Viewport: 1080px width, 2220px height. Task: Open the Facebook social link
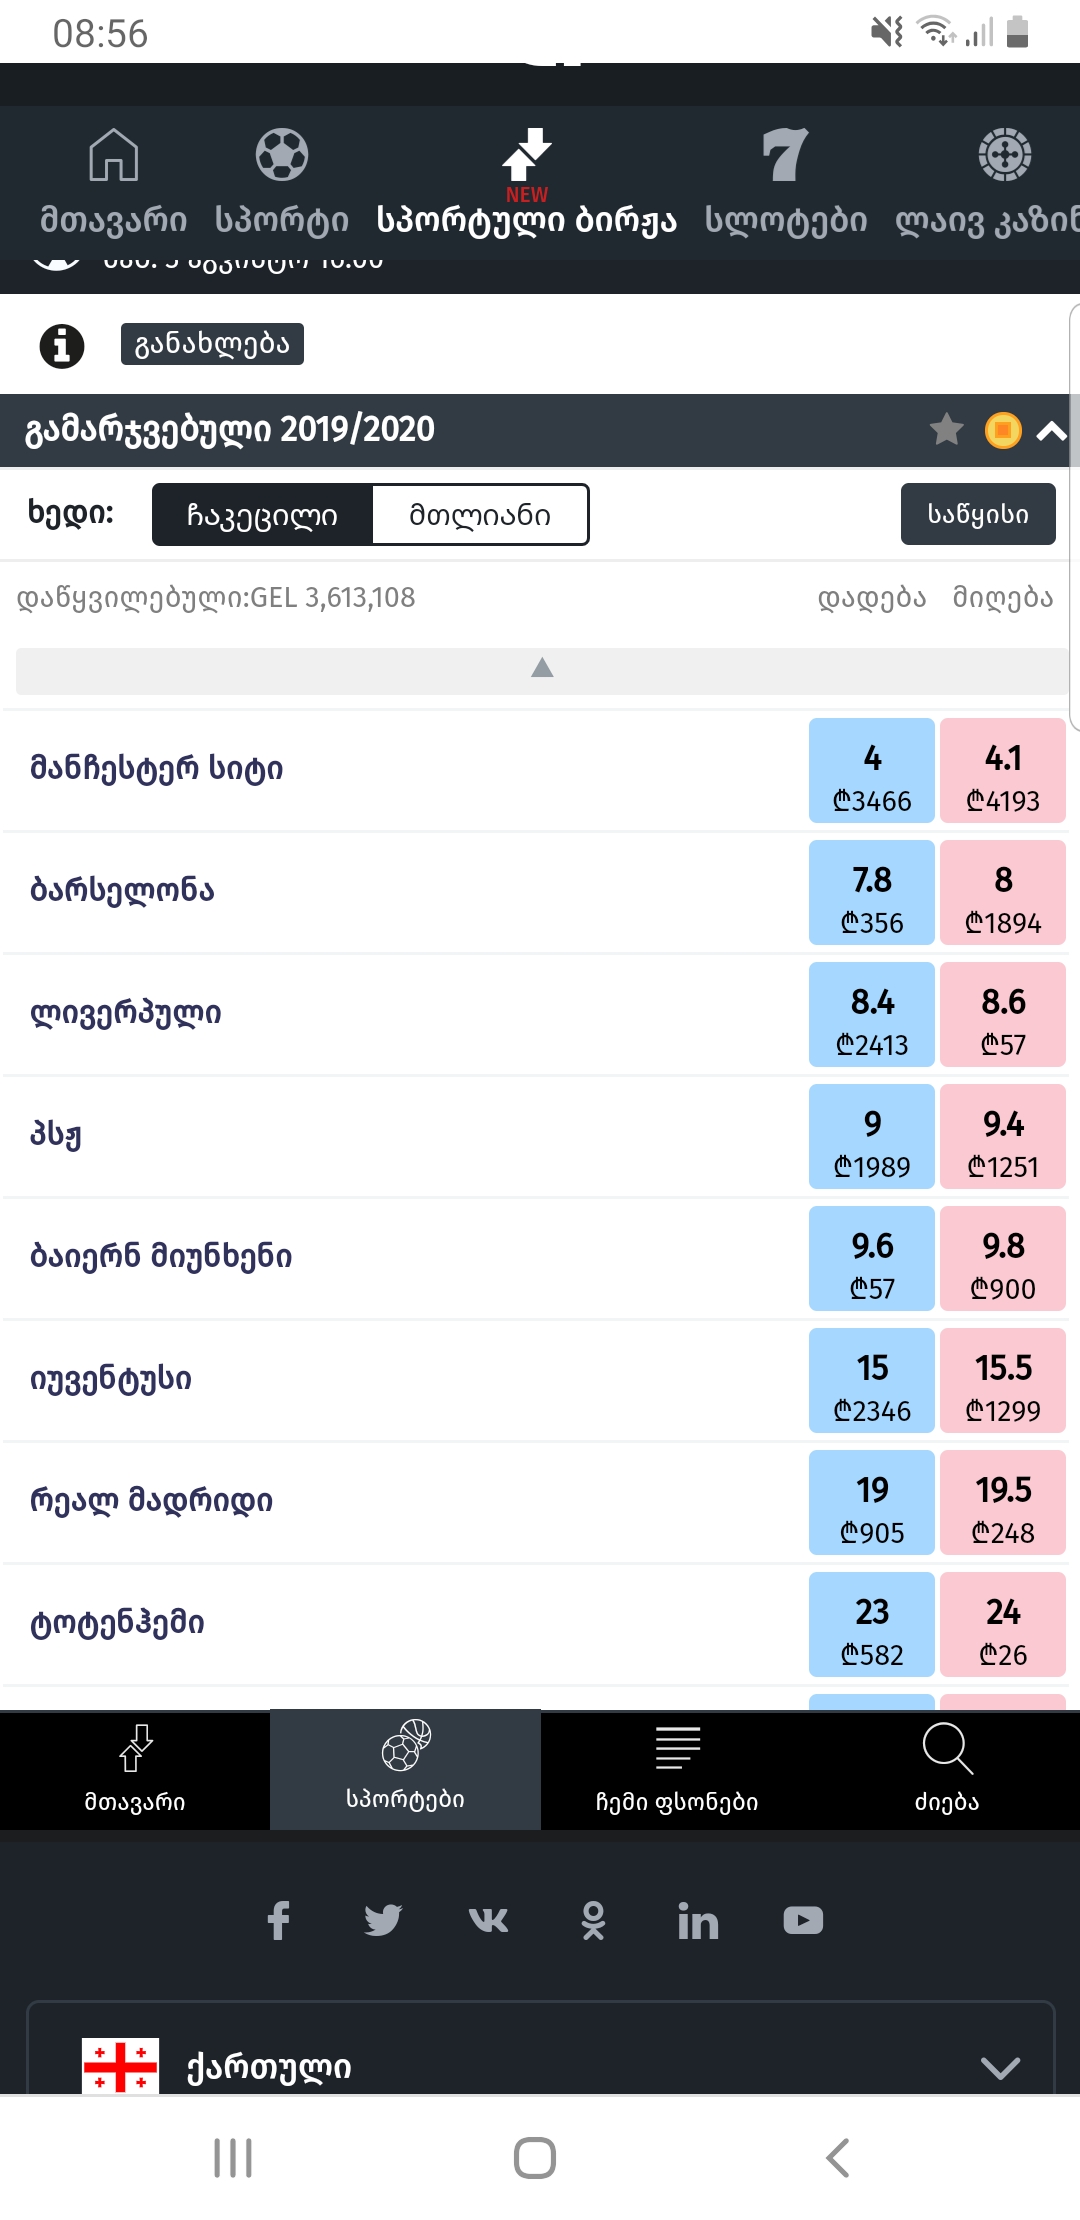[x=279, y=1920]
